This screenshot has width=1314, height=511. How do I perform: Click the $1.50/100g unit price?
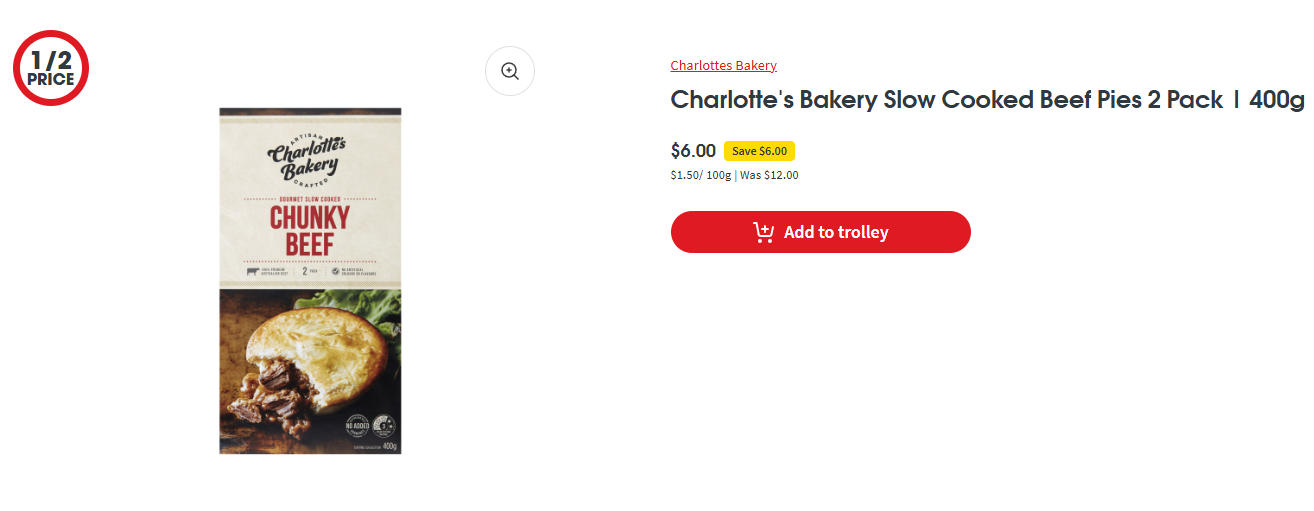pyautogui.click(x=701, y=175)
